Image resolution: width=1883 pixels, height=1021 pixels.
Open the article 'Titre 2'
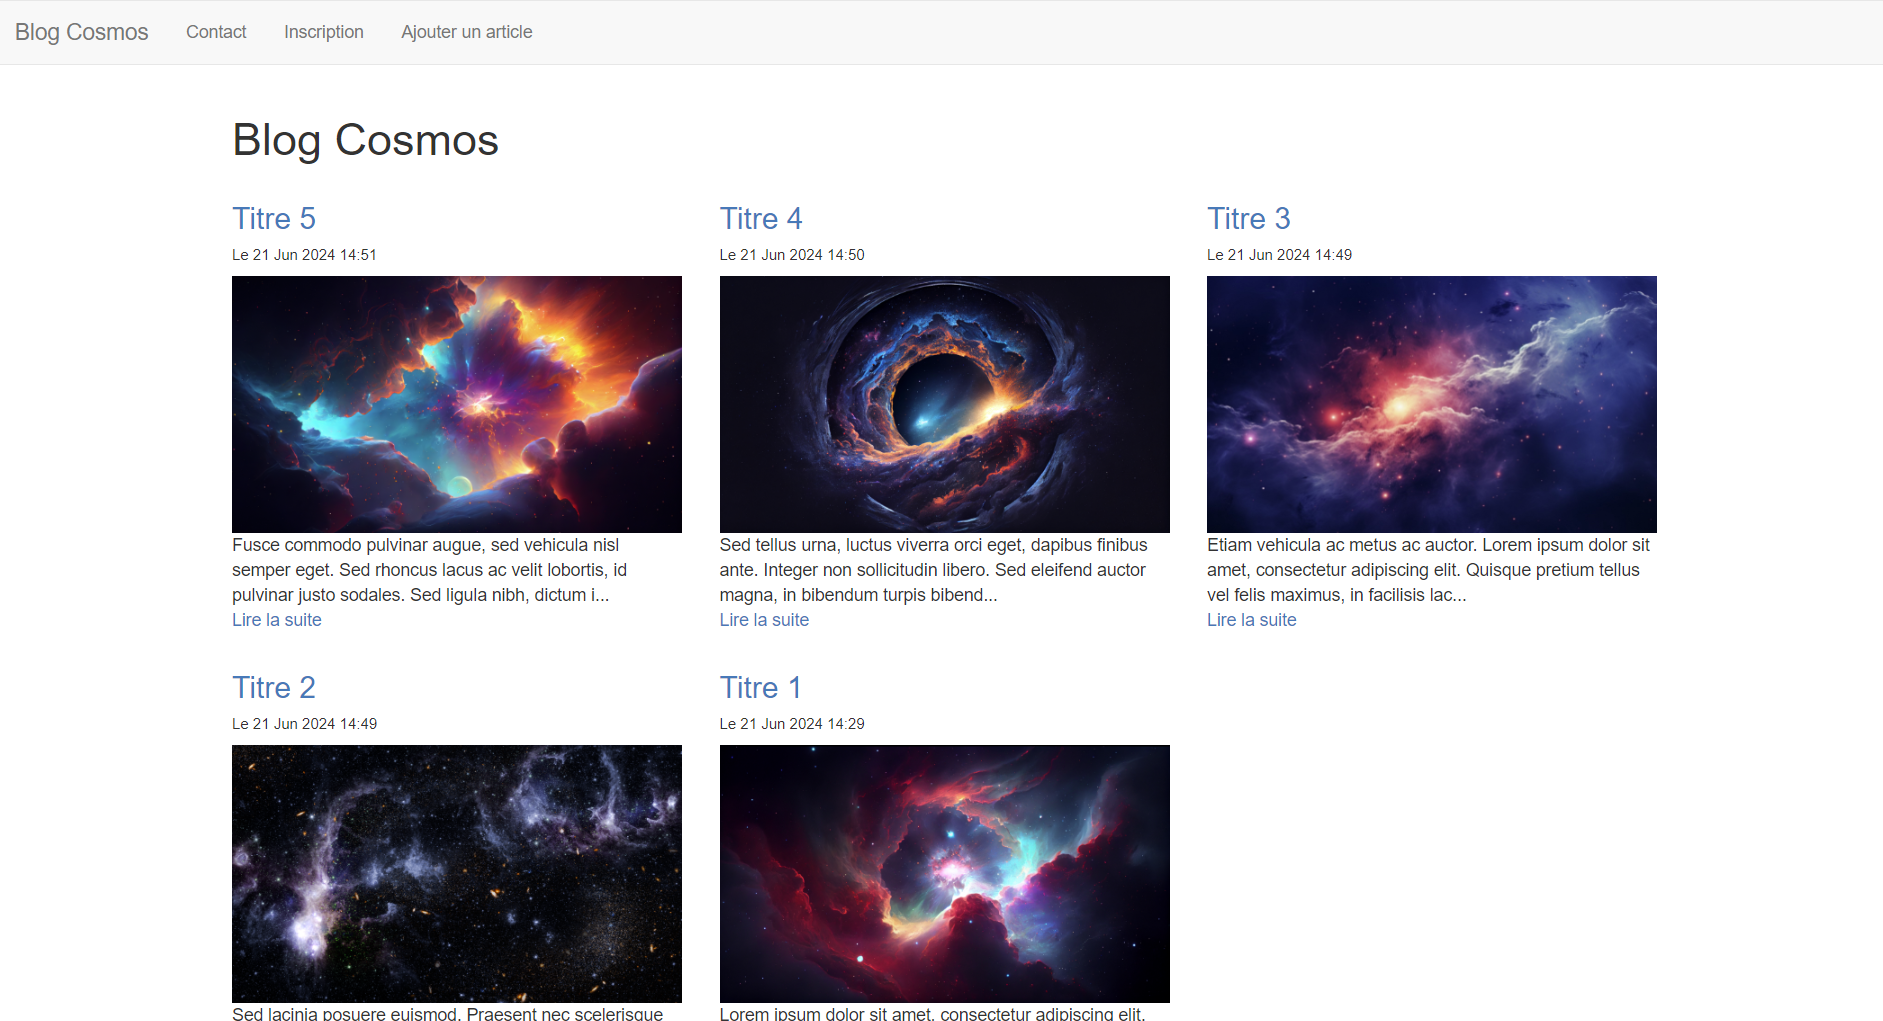click(x=273, y=687)
